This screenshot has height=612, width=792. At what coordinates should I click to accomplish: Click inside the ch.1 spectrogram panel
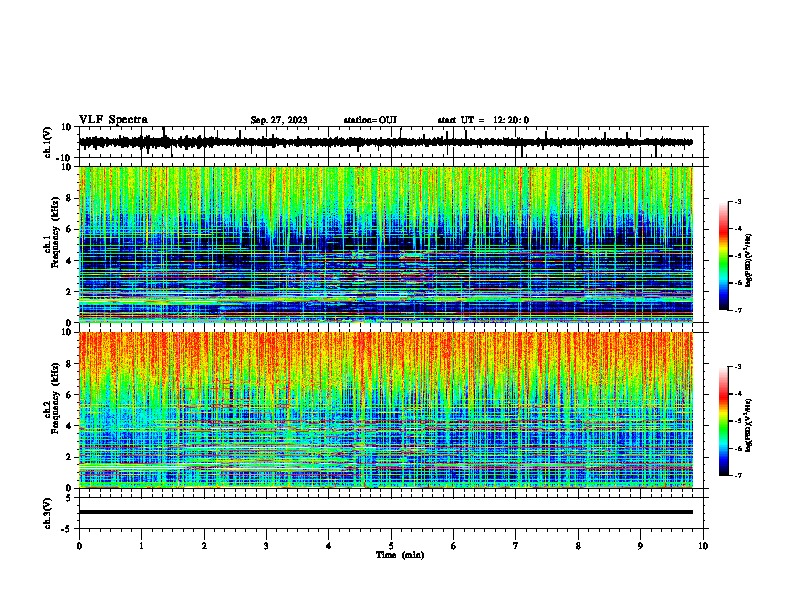pyautogui.click(x=385, y=244)
